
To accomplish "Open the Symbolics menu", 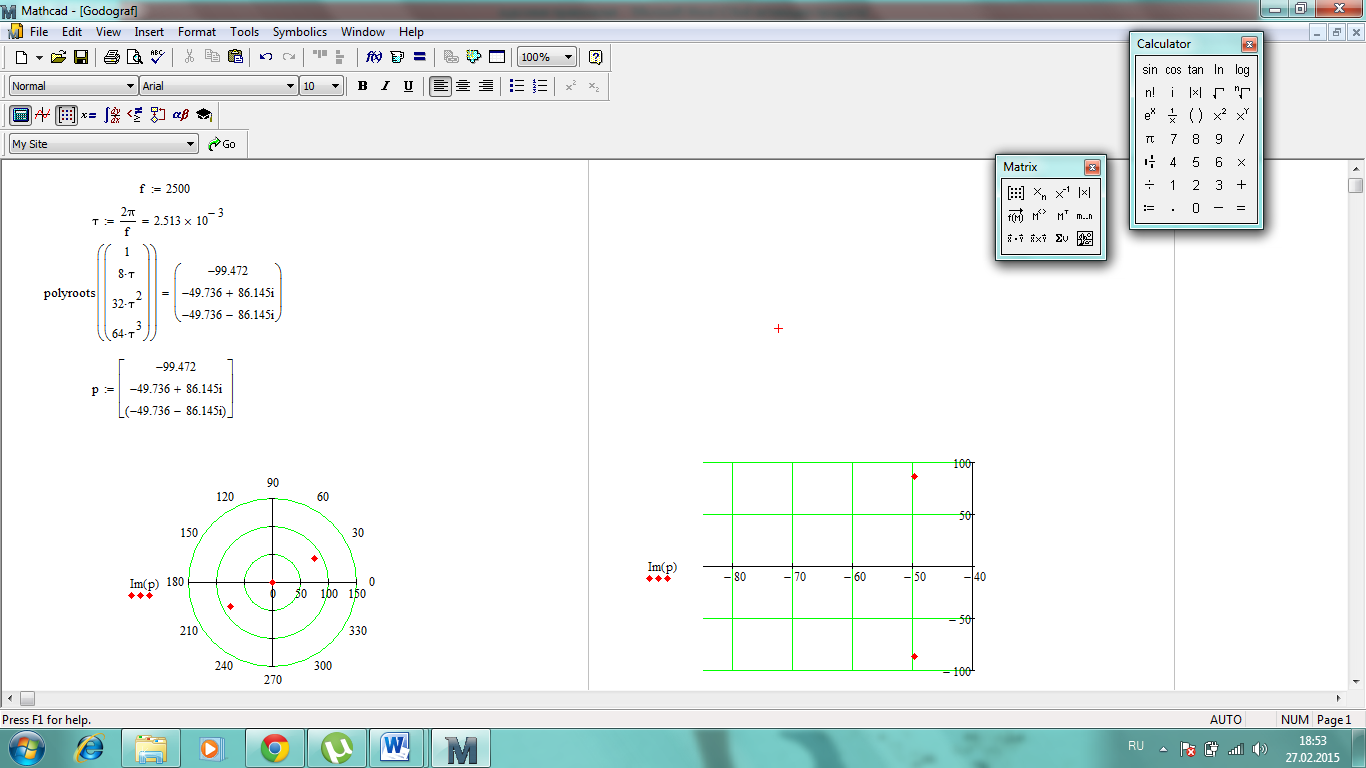I will pyautogui.click(x=299, y=32).
